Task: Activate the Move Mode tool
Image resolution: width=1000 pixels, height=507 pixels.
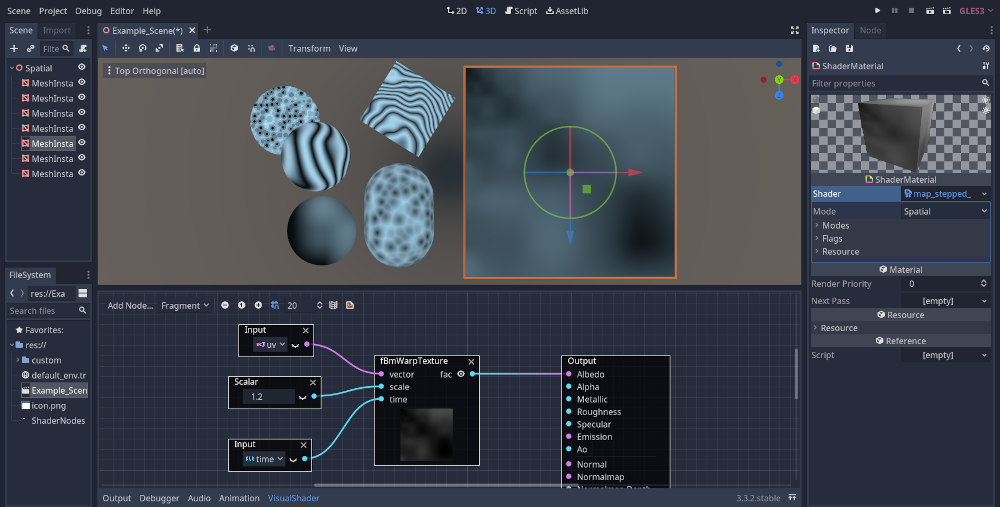Action: pos(126,48)
